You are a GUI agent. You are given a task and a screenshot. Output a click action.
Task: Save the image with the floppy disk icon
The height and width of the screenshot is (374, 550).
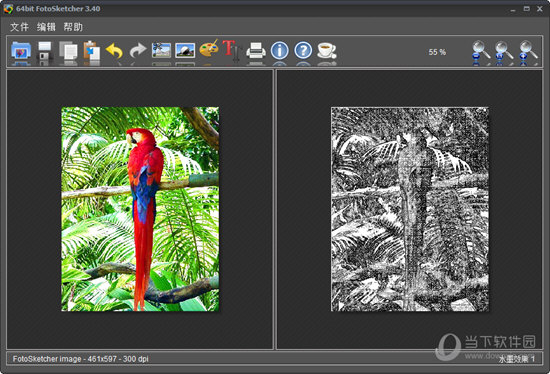coord(45,51)
